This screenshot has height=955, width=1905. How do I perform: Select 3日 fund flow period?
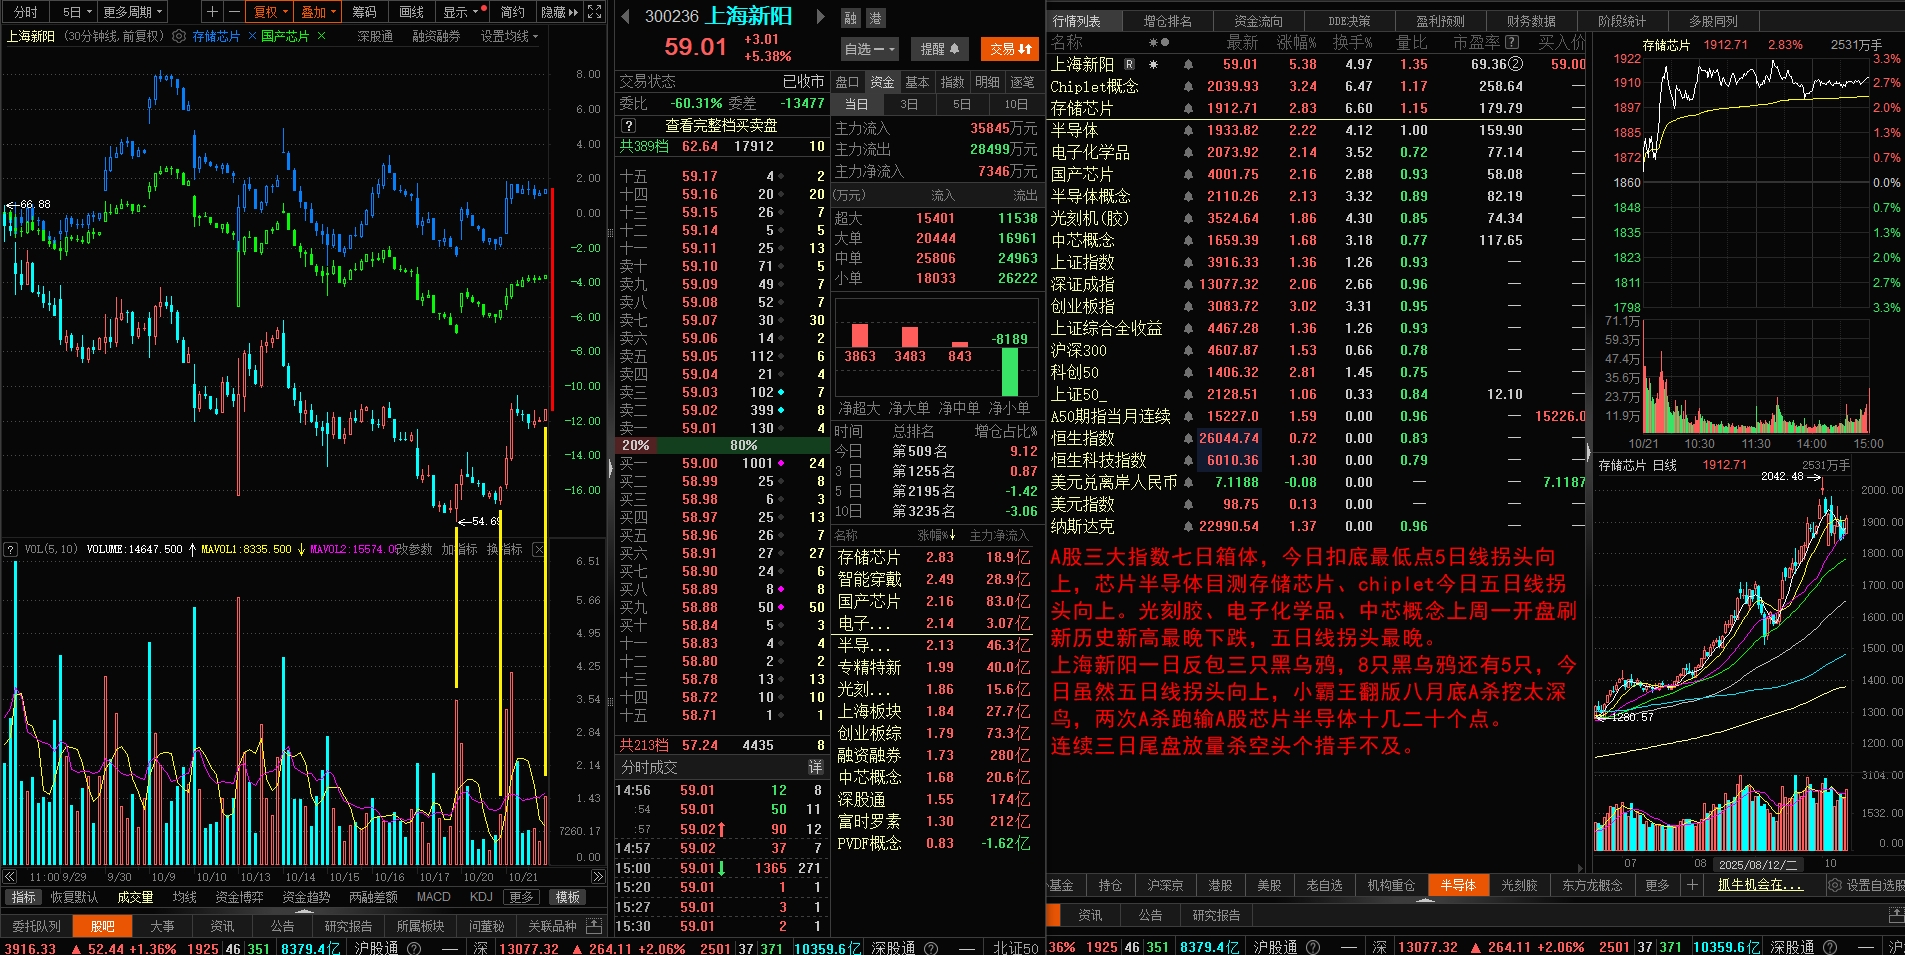pyautogui.click(x=909, y=104)
